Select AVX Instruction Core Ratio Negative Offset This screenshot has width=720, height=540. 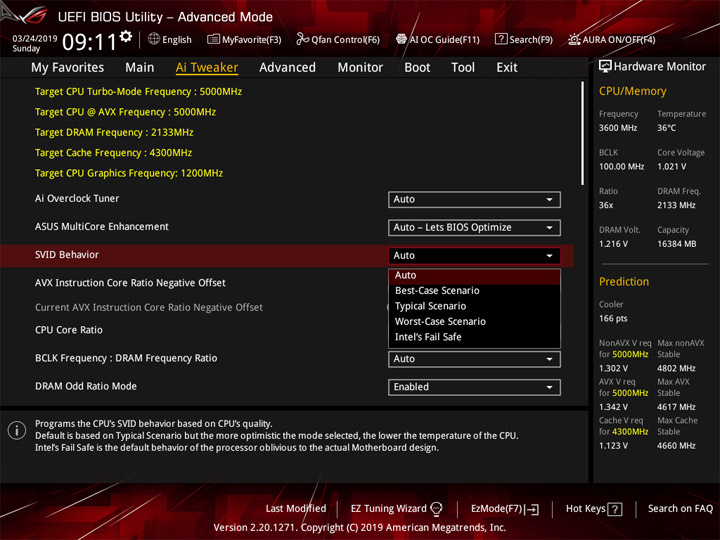coord(130,283)
